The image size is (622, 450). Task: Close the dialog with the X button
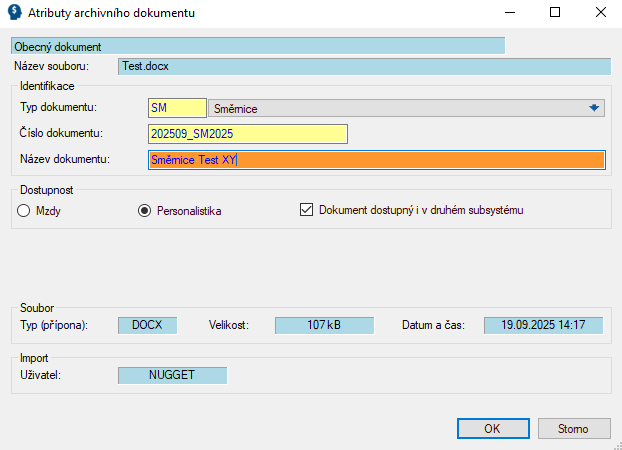point(600,13)
